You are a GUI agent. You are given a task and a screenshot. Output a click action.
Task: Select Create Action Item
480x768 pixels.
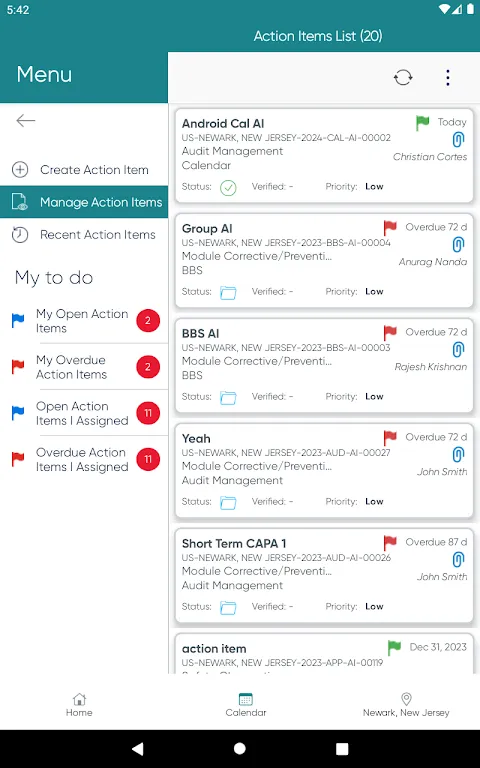tap(84, 169)
